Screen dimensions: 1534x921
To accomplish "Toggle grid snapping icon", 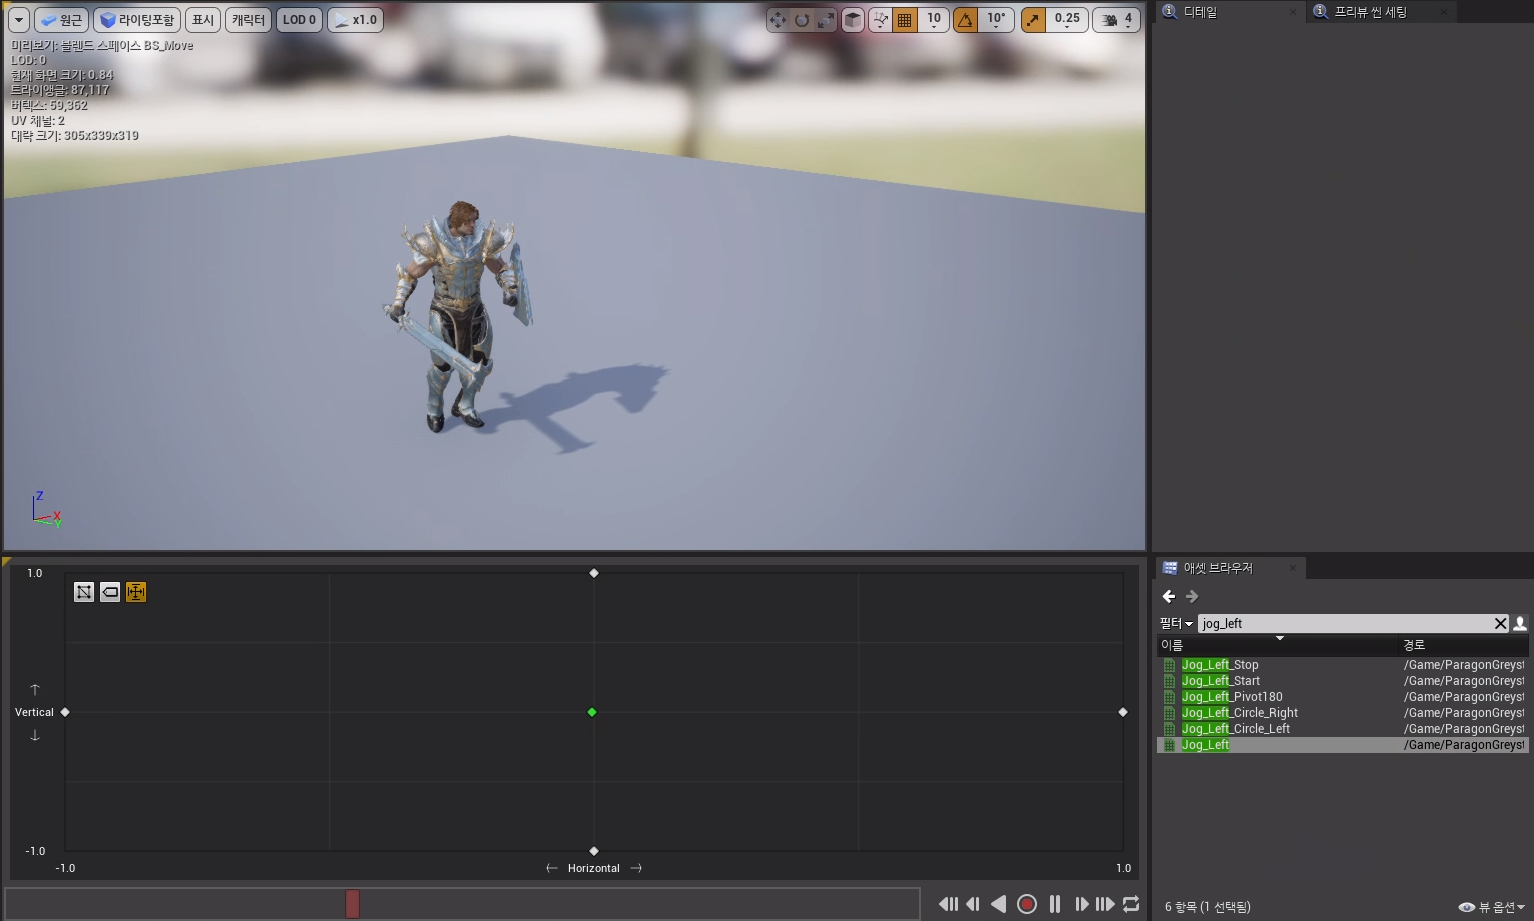I will point(904,20).
